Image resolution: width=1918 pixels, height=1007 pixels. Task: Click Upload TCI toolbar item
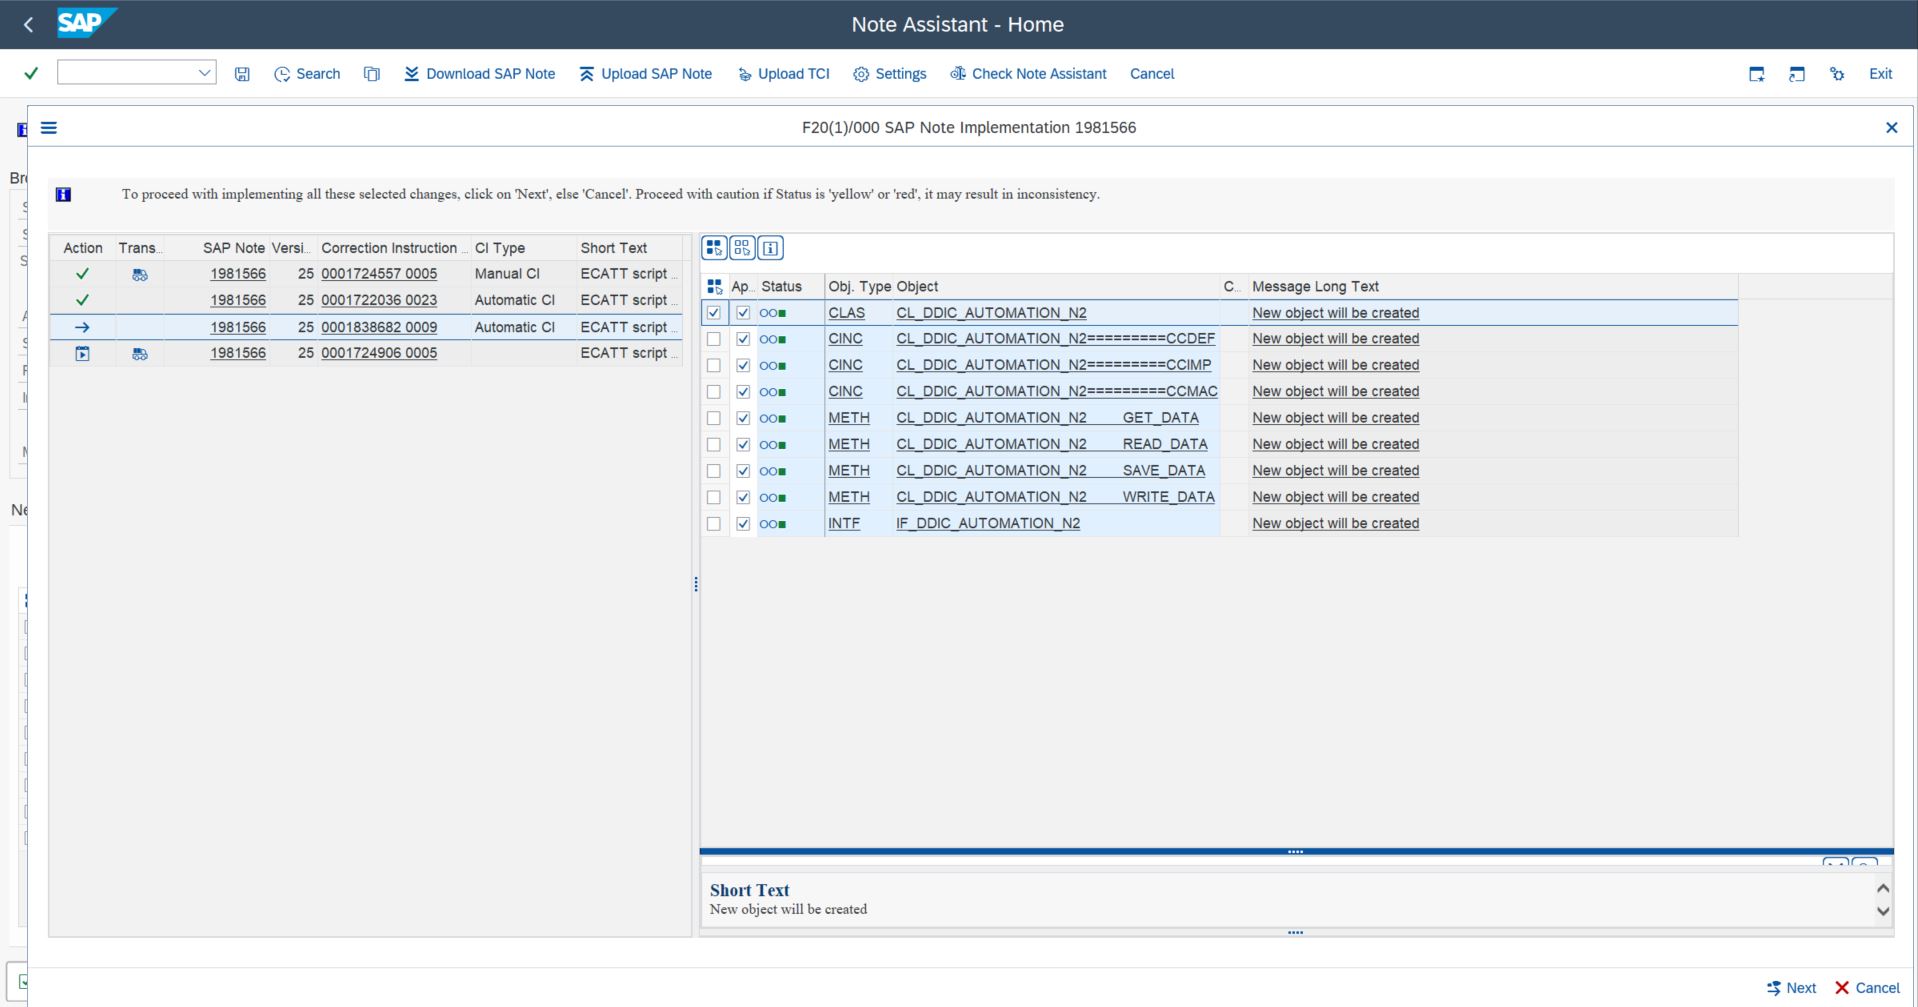(783, 74)
